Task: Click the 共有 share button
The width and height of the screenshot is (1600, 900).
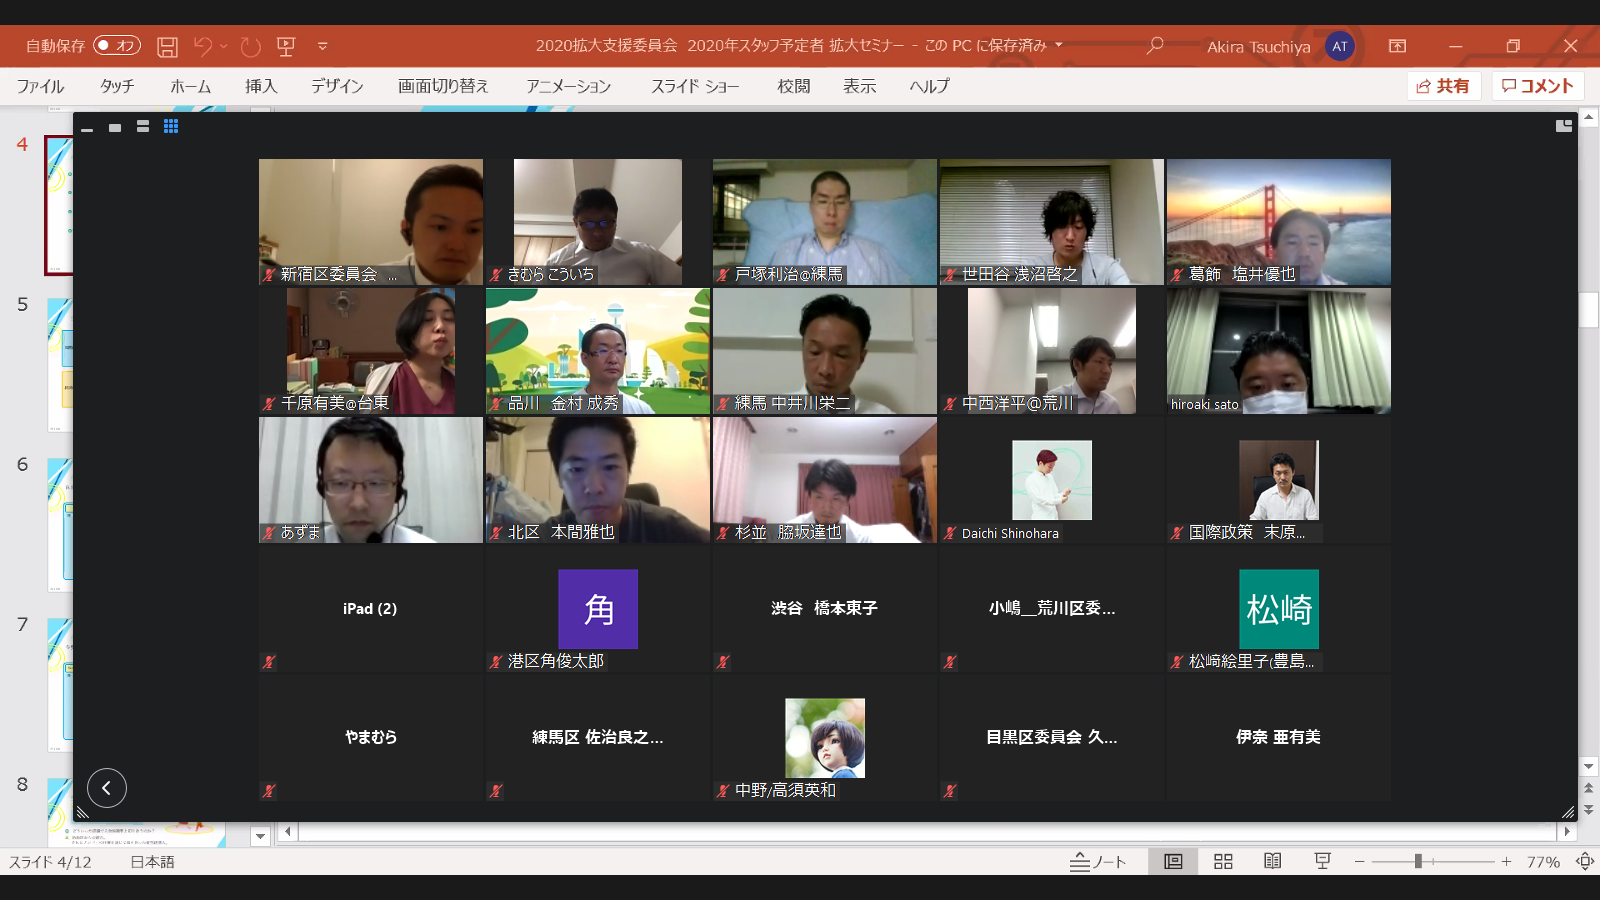Action: tap(1443, 86)
